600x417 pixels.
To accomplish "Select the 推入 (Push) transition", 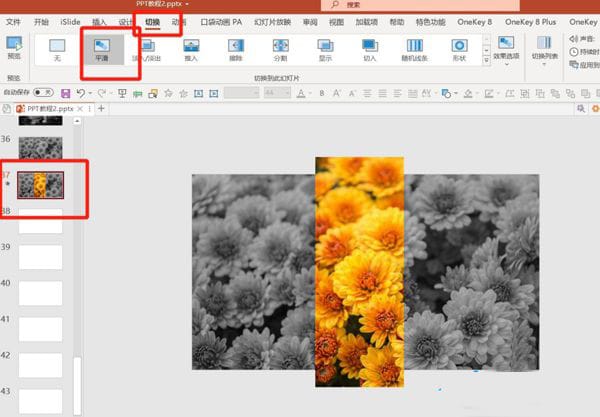I will coord(191,50).
